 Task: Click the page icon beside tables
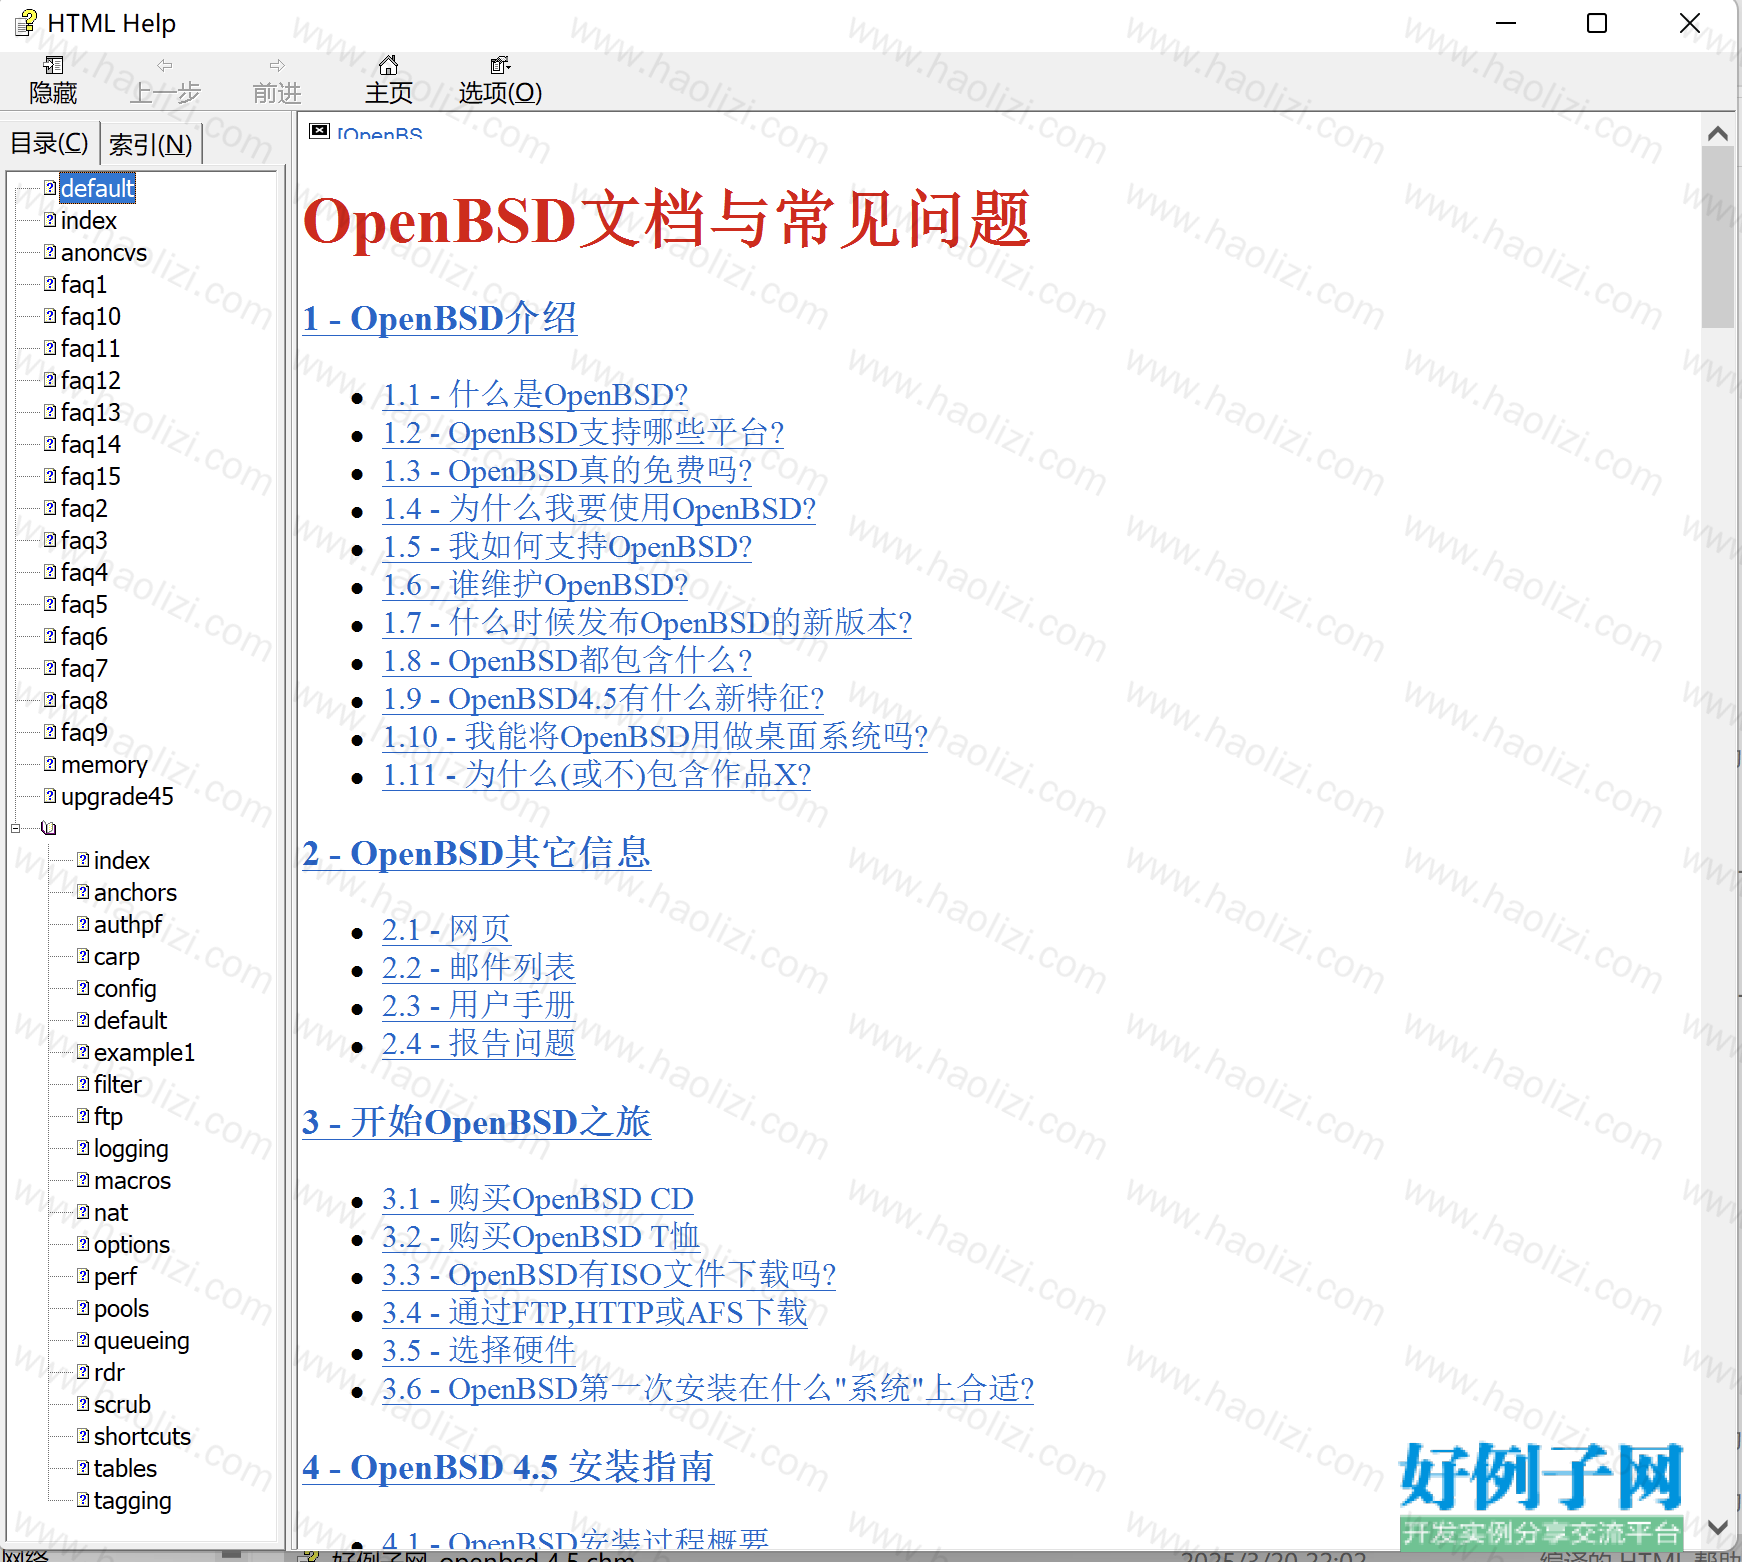tap(83, 1468)
